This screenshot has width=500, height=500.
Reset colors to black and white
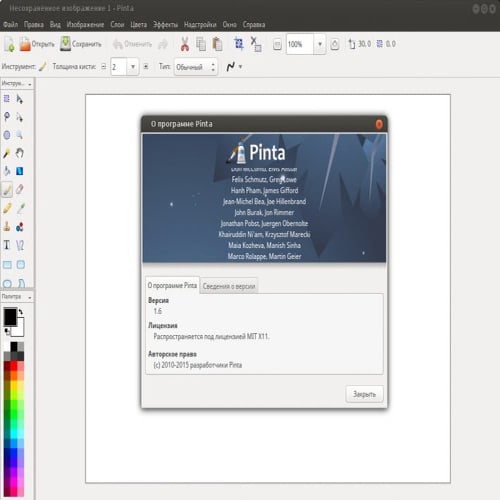click(x=7, y=331)
